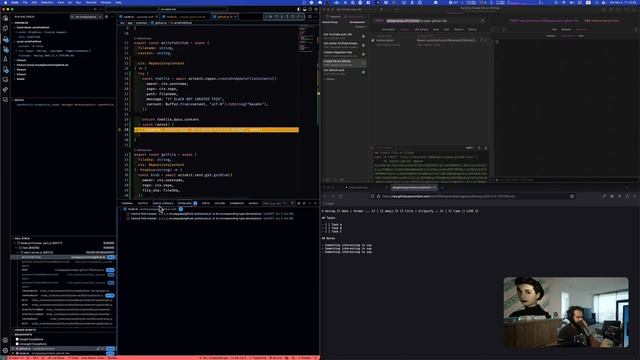Open the Apple menu
The height and width of the screenshot is (360, 640).
[5, 2]
